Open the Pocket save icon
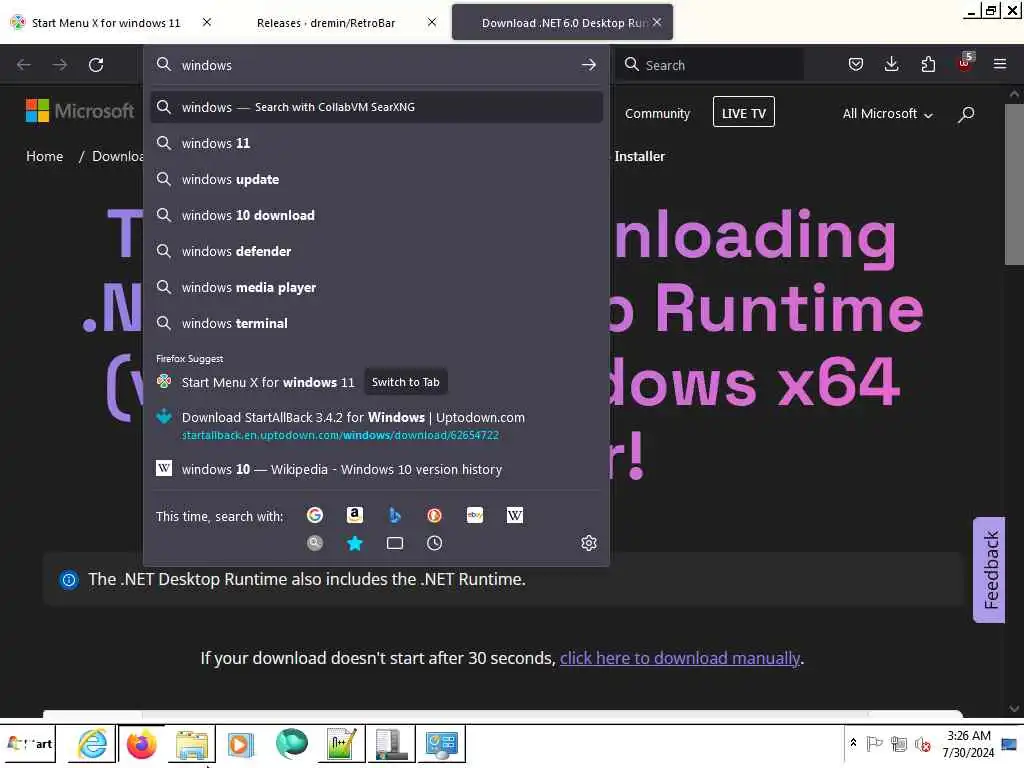This screenshot has width=1024, height=768. pyautogui.click(x=856, y=64)
